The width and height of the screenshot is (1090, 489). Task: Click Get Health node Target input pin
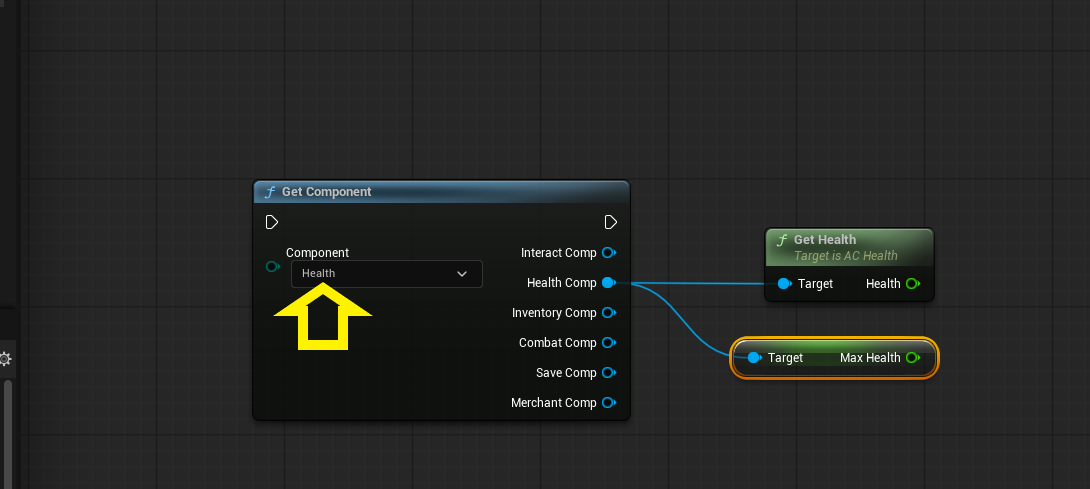pos(785,283)
